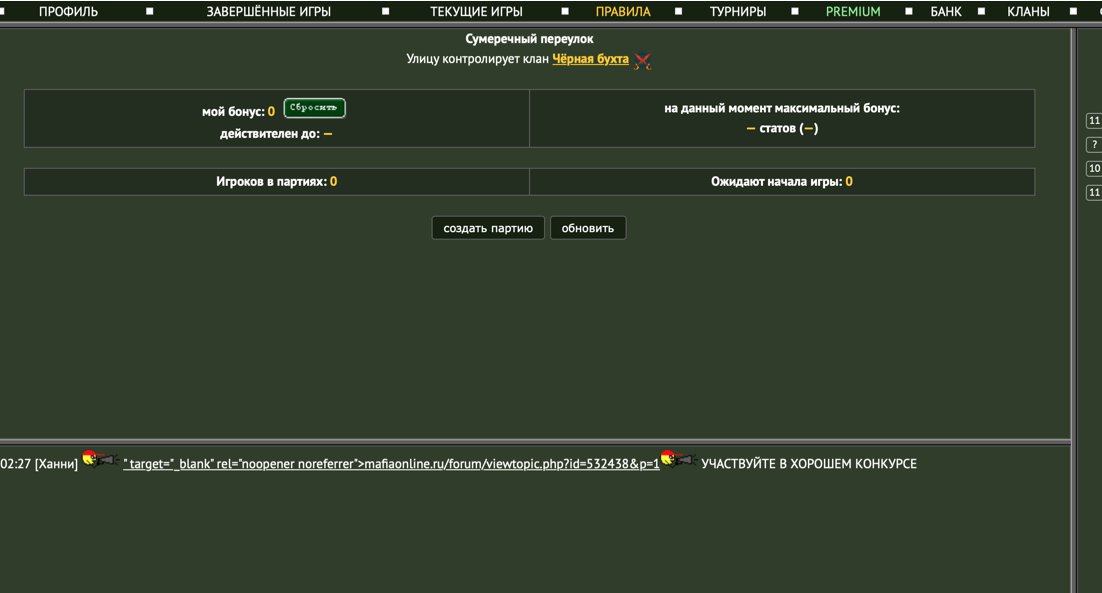Screen dimensions: 1102x593
Task: Click the УЧАСТВУЙТЕ В ХОРОШЕМ КОНКУРСЕ chat text
Action: pyautogui.click(x=809, y=464)
